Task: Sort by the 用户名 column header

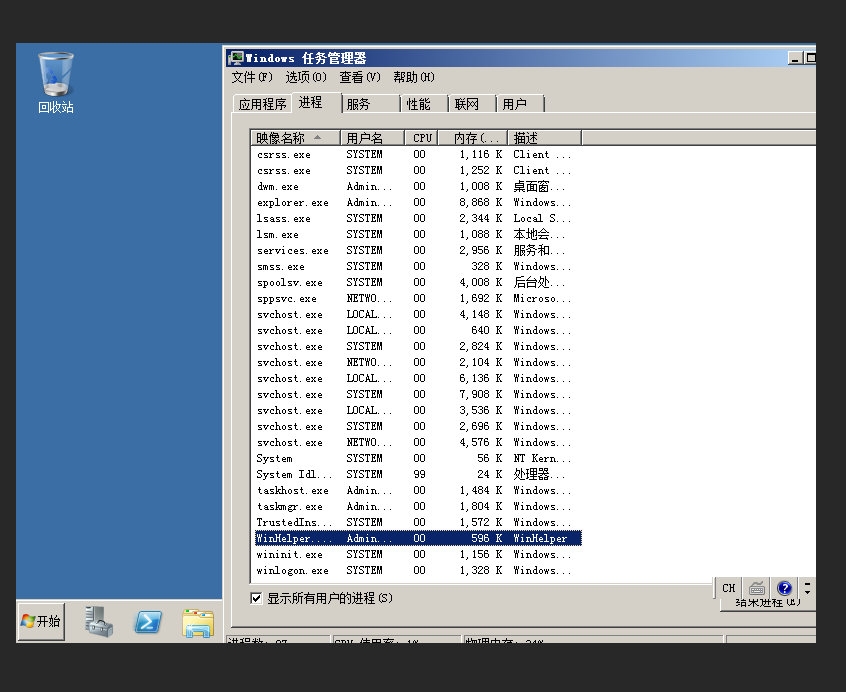Action: (372, 138)
